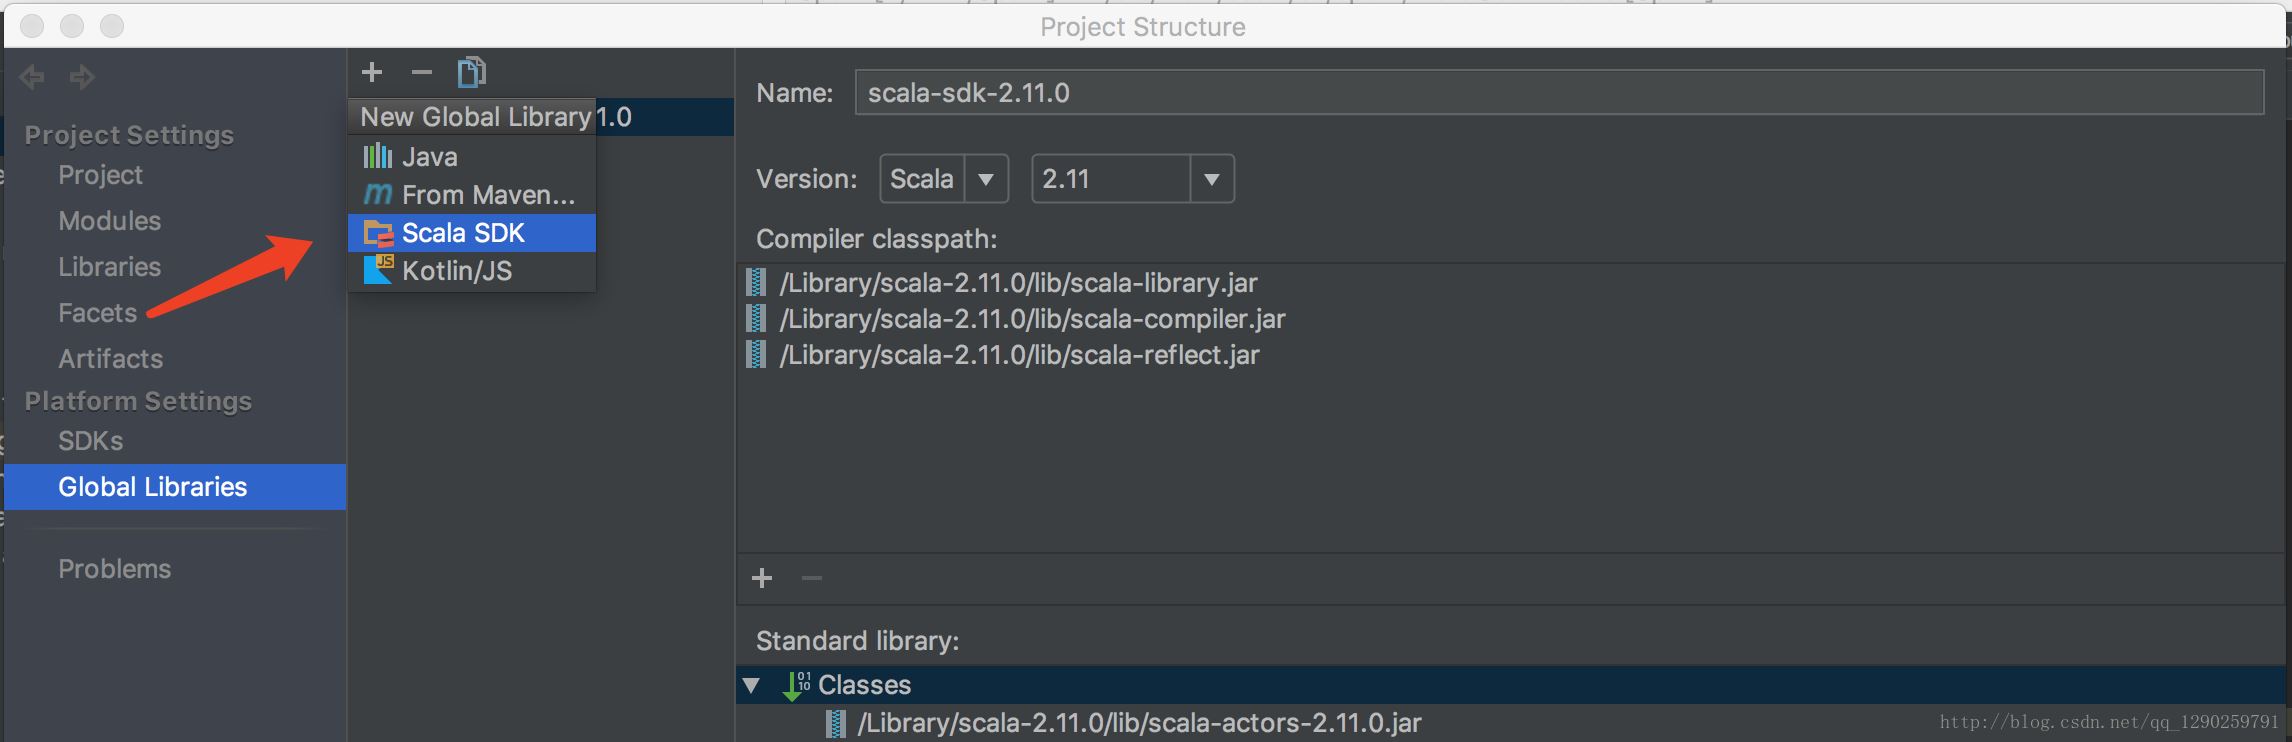Choose Scala SDK from the popup menu
Screen dimensions: 2292x742
[463, 233]
